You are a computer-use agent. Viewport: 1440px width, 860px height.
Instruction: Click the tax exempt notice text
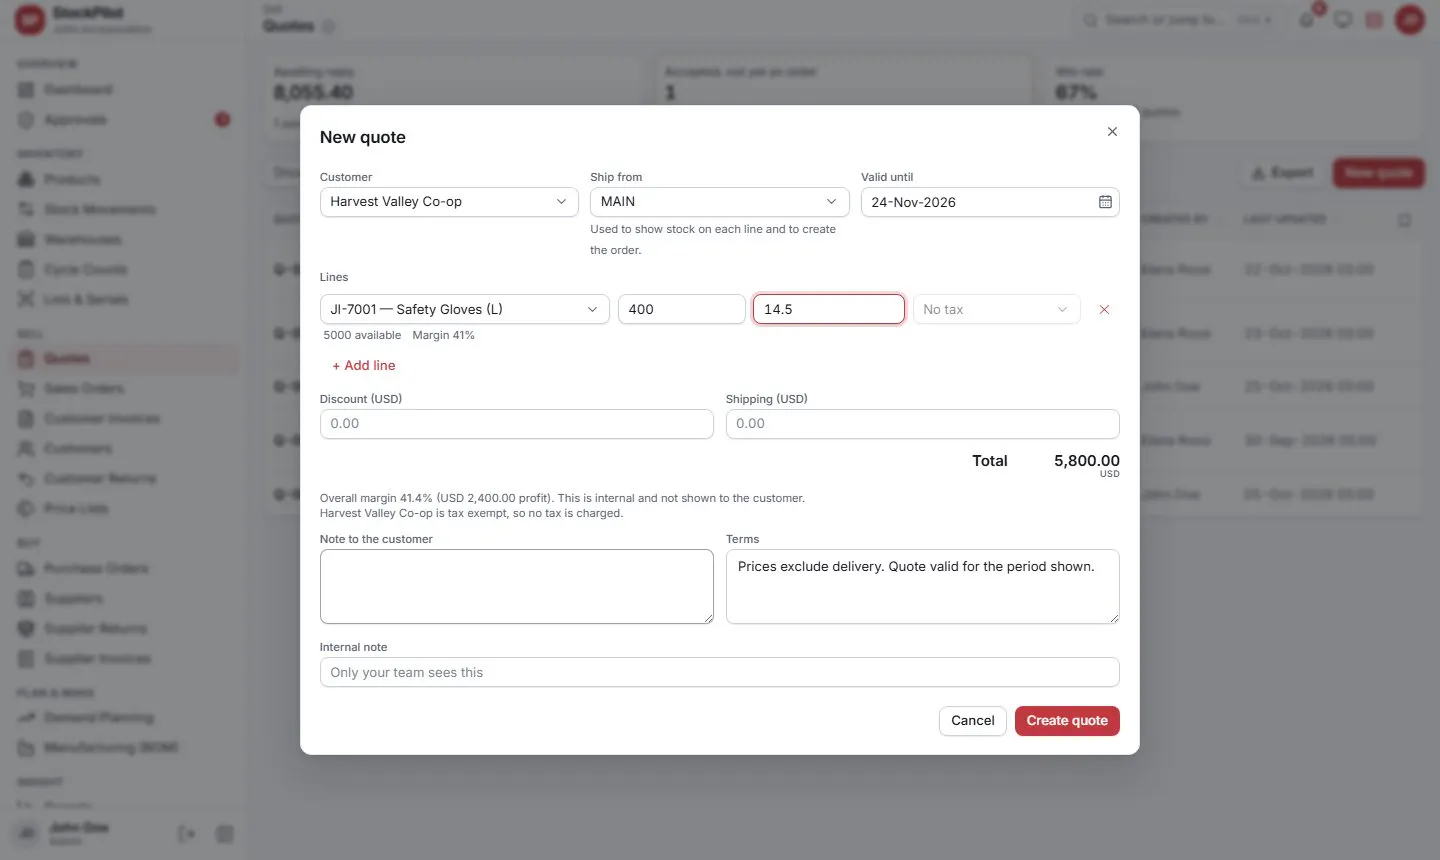pyautogui.click(x=471, y=513)
